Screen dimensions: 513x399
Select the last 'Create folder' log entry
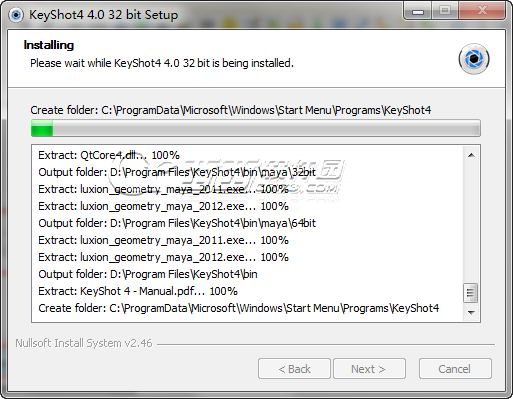point(239,308)
